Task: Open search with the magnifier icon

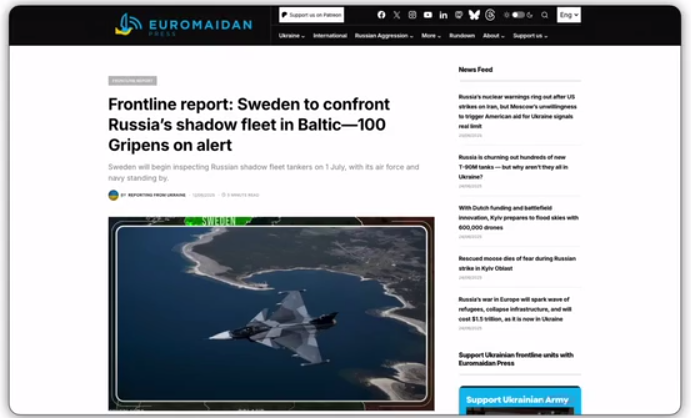Action: tap(545, 15)
